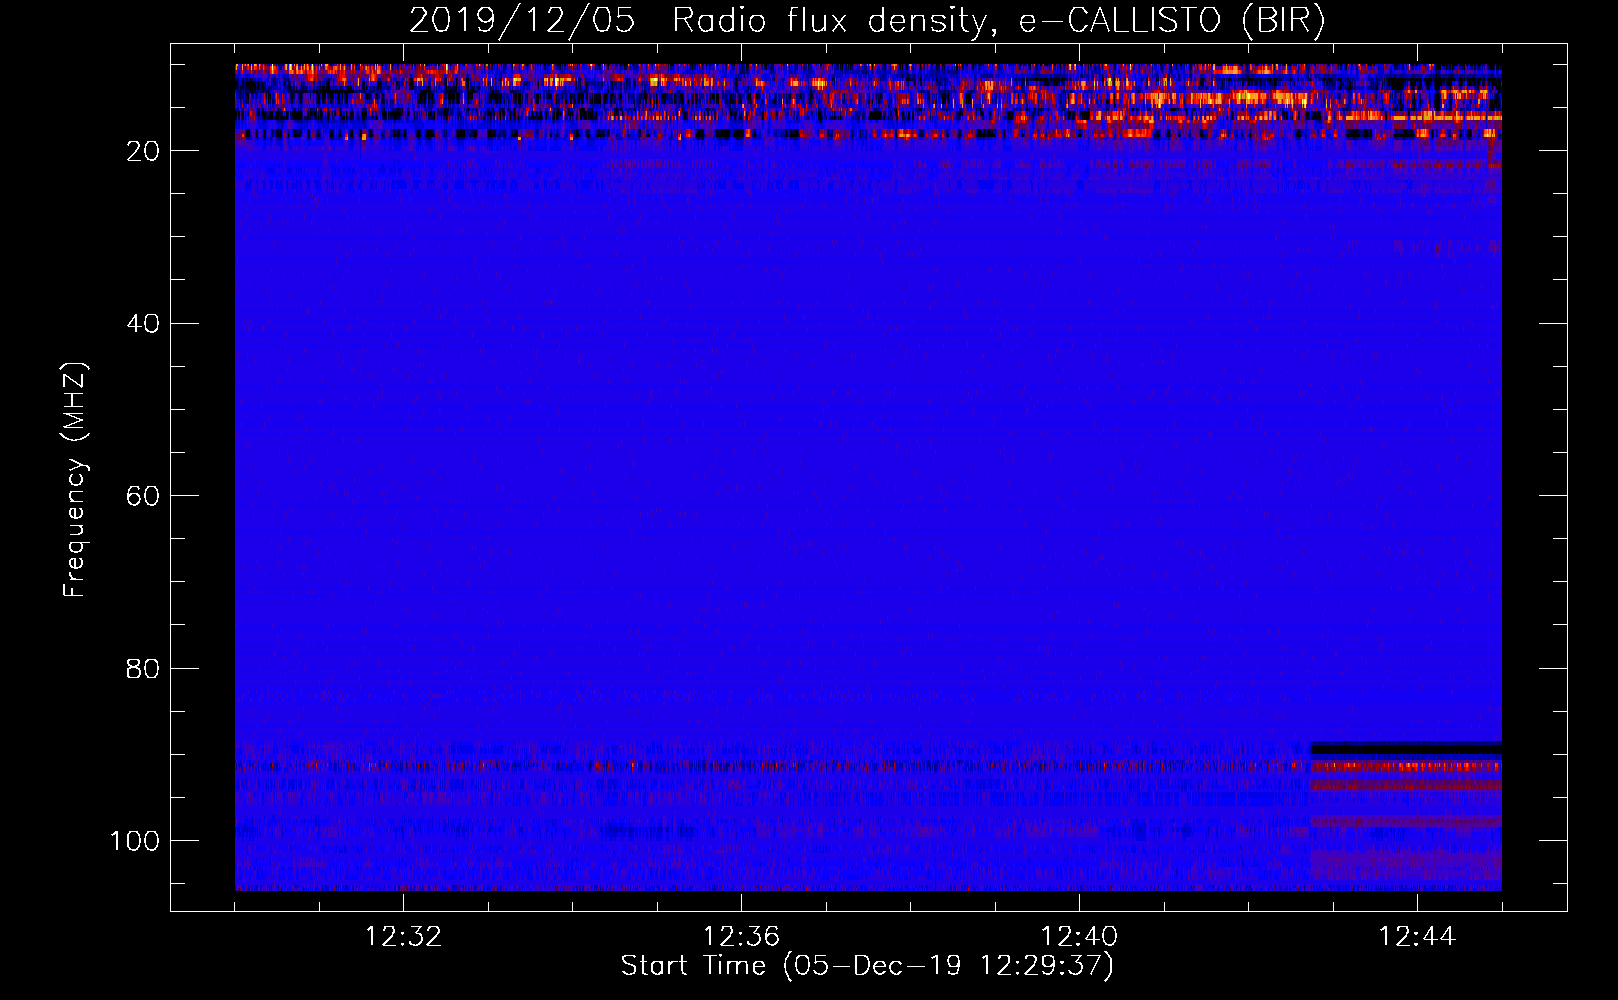
Task: Click the 40 MHz frequency tick label
Action: click(142, 324)
